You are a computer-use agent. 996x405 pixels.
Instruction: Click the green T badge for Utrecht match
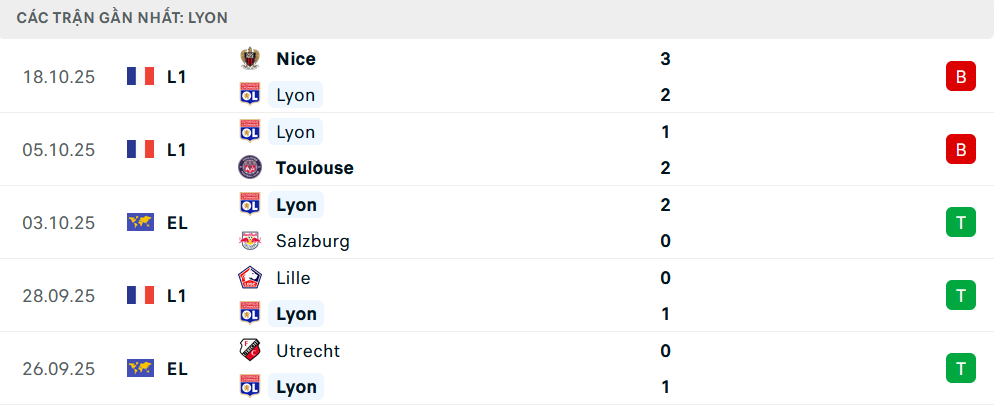pyautogui.click(x=960, y=369)
